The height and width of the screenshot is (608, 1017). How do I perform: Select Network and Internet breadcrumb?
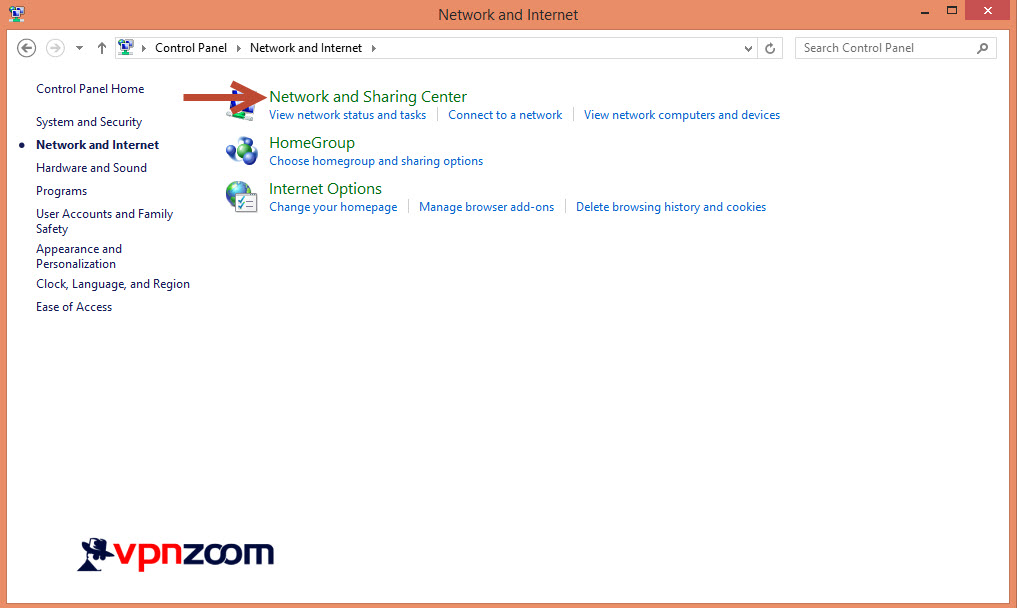click(306, 48)
